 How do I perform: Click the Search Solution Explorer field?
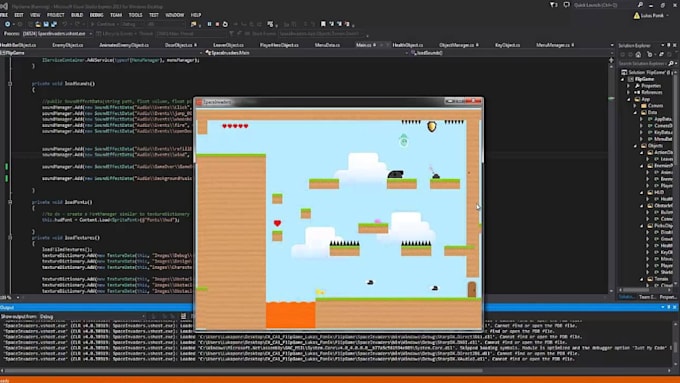point(643,63)
